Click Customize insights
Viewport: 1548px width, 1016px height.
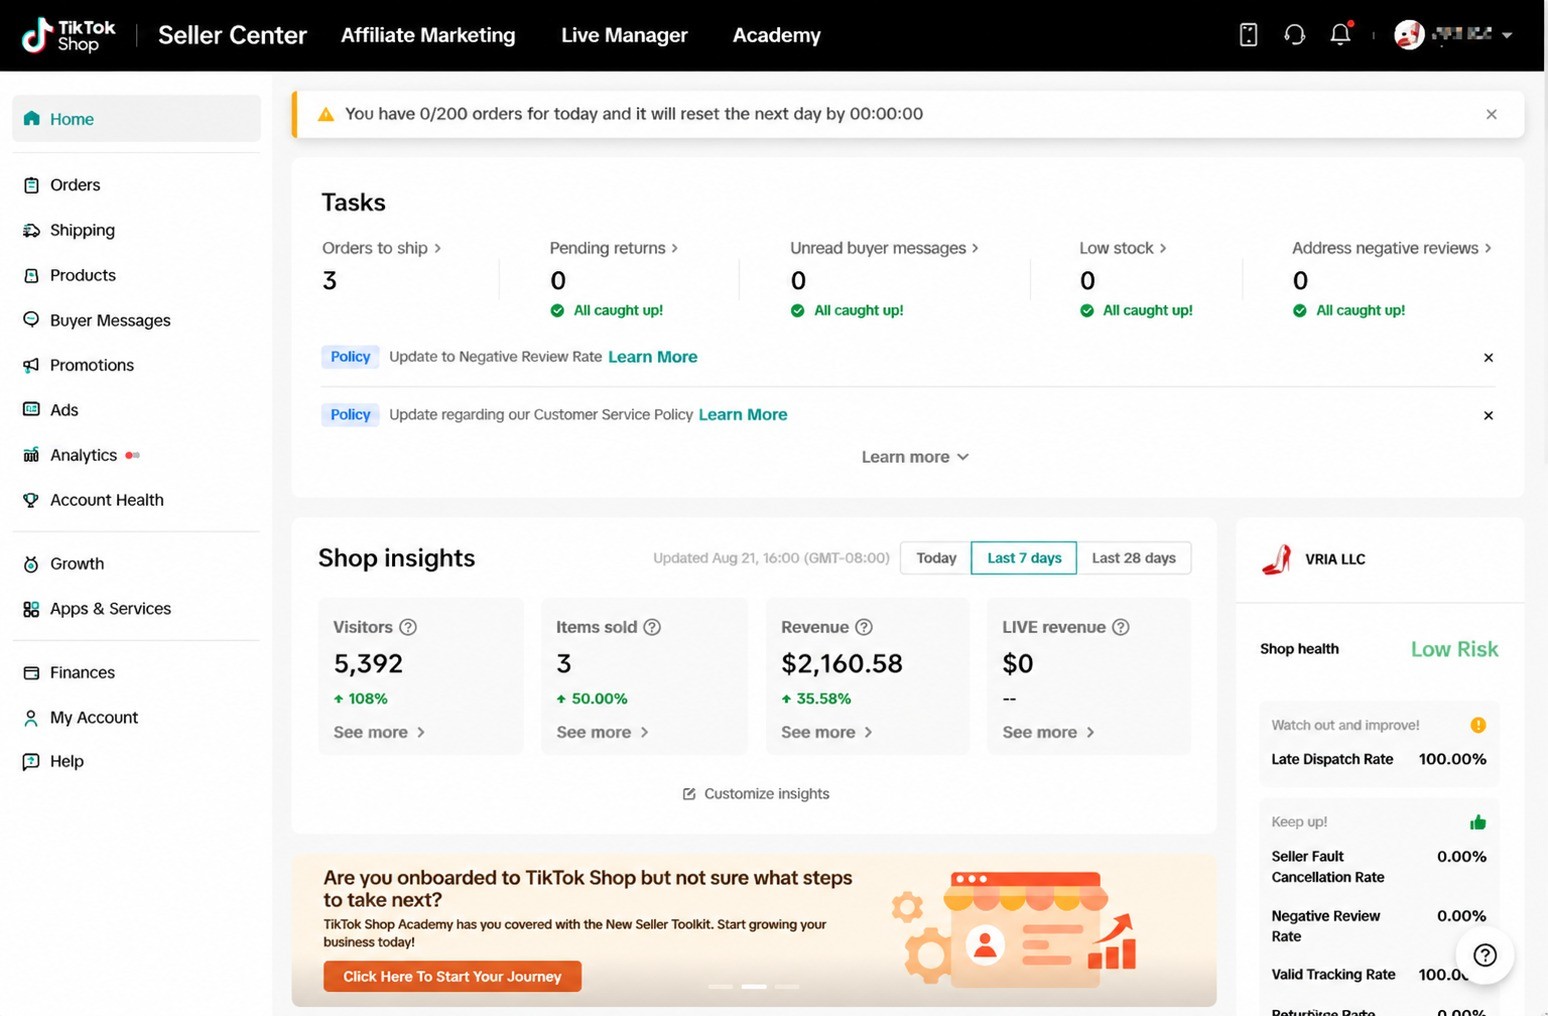[x=756, y=794]
